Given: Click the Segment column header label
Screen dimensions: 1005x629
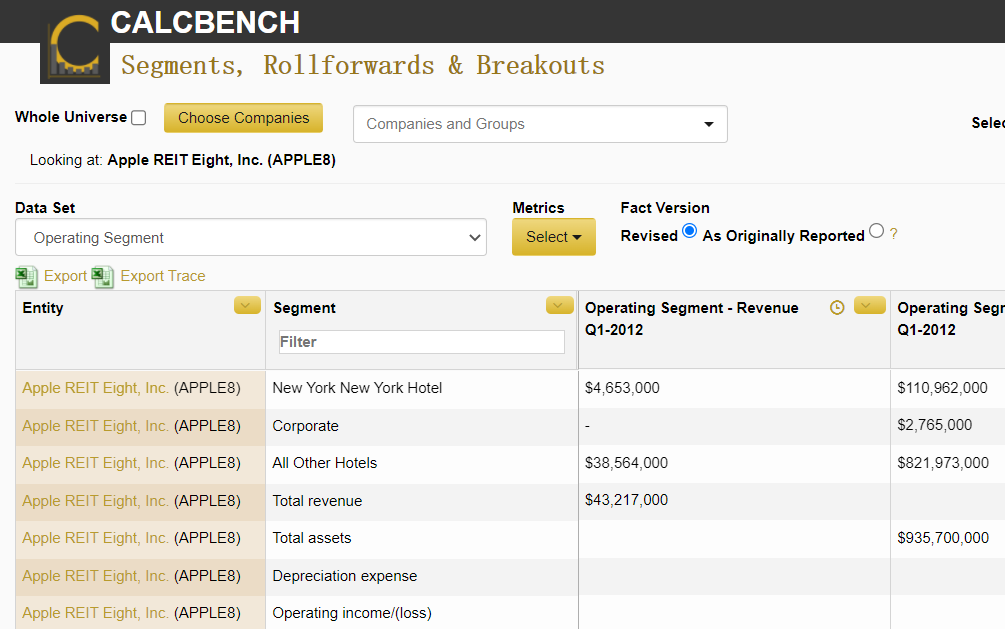Looking at the screenshot, I should pos(304,308).
